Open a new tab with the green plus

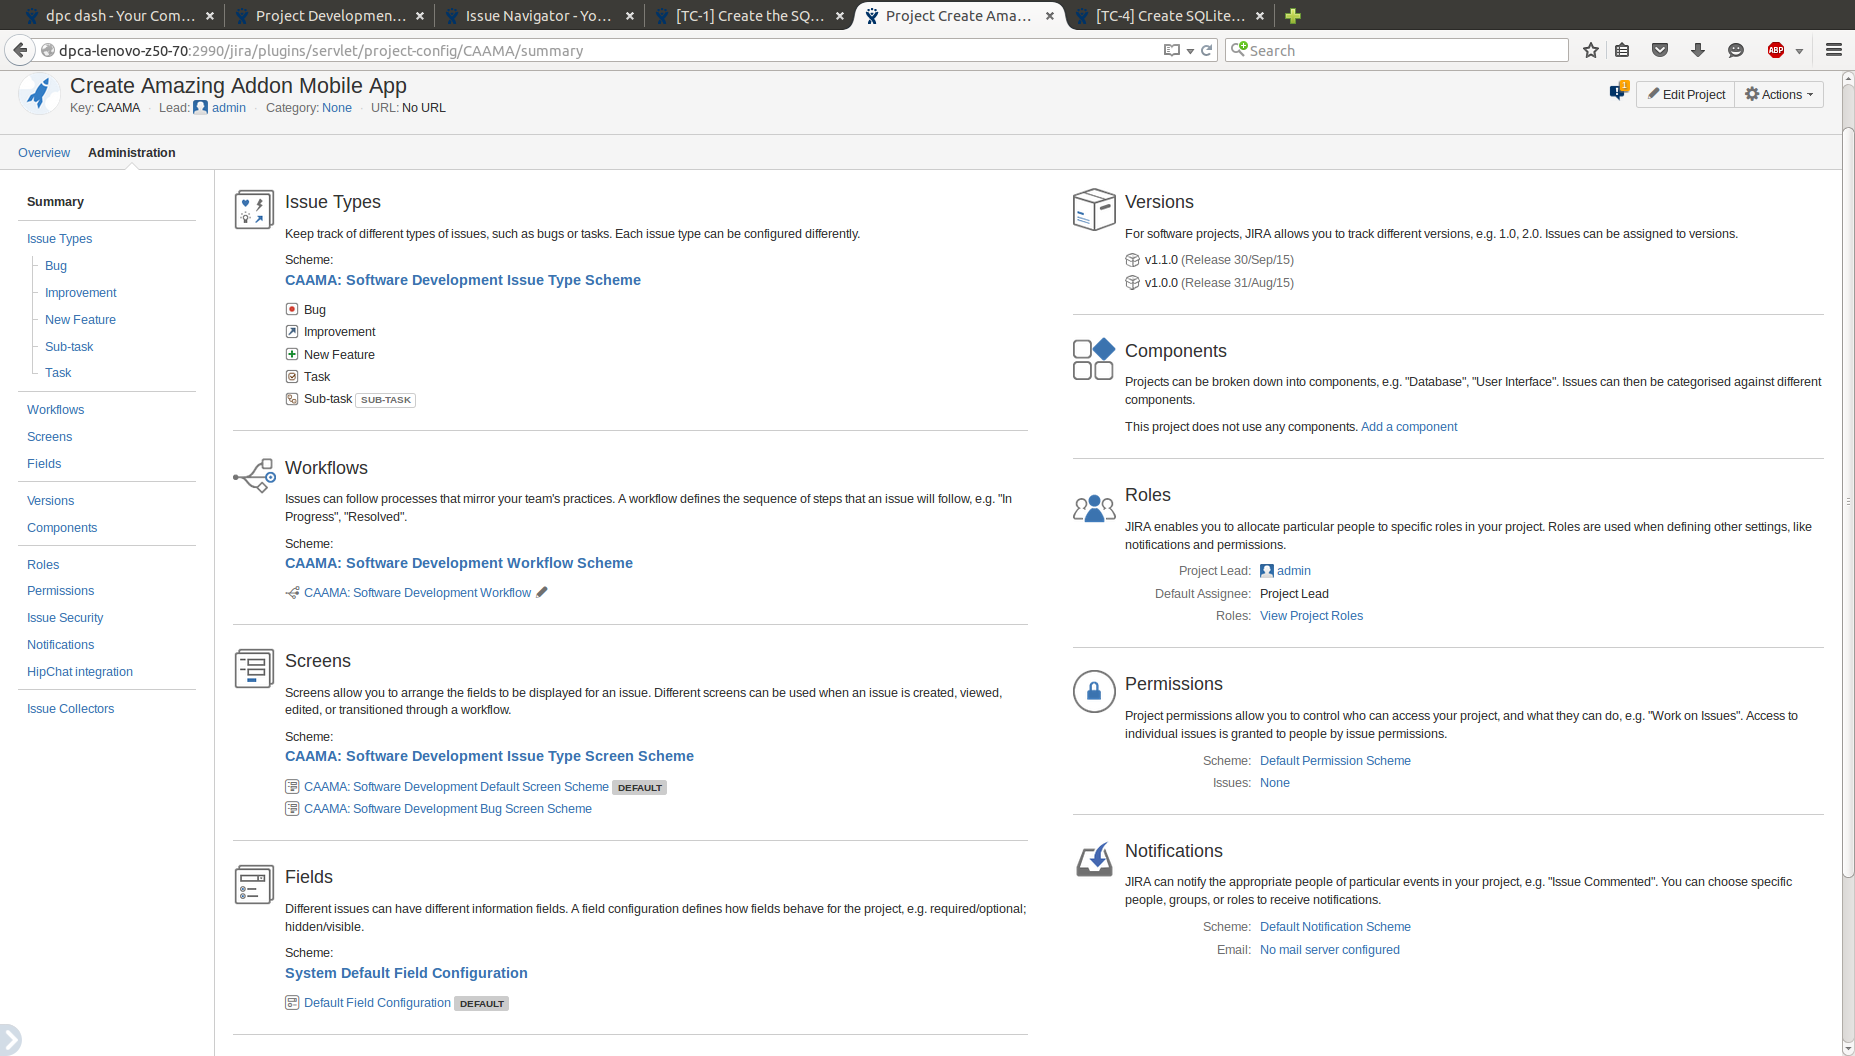point(1293,15)
